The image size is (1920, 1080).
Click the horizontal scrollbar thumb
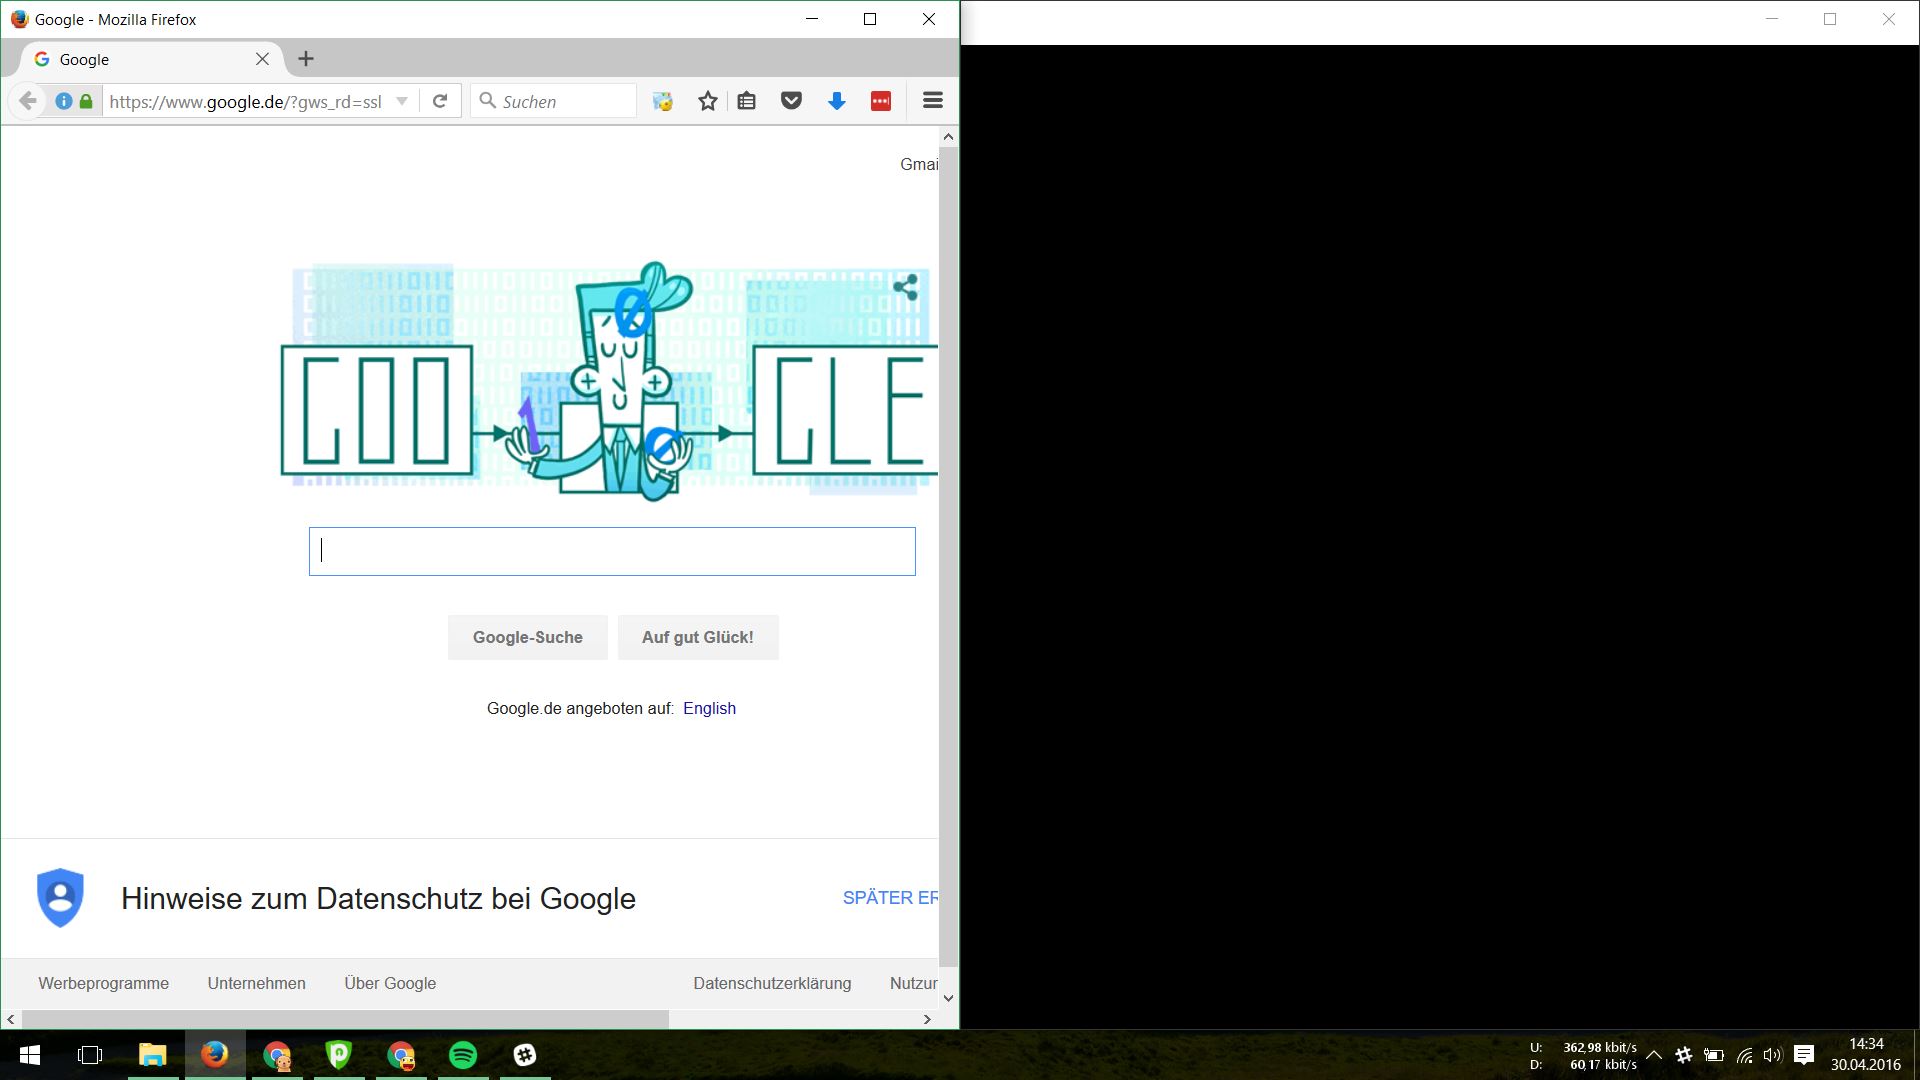coord(345,1019)
